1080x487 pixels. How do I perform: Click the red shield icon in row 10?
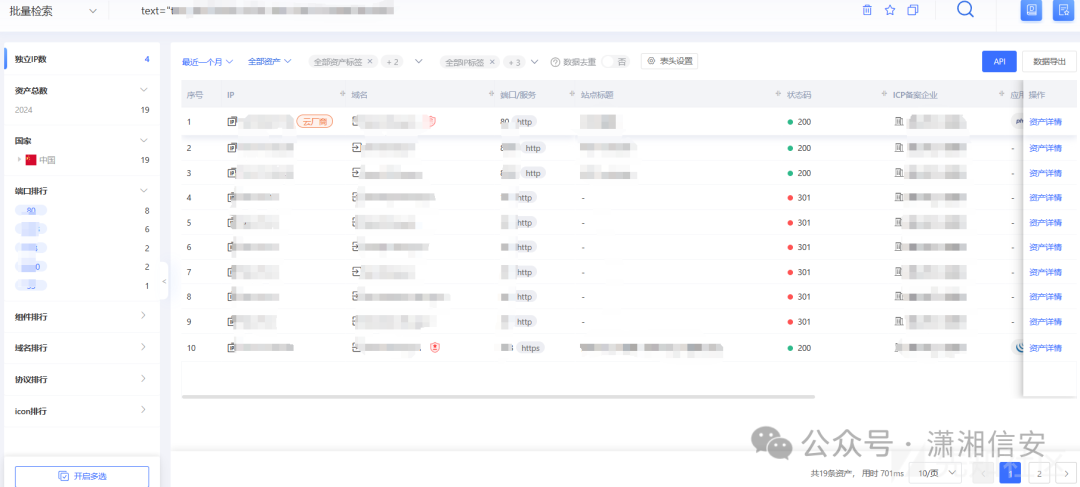pyautogui.click(x=435, y=347)
